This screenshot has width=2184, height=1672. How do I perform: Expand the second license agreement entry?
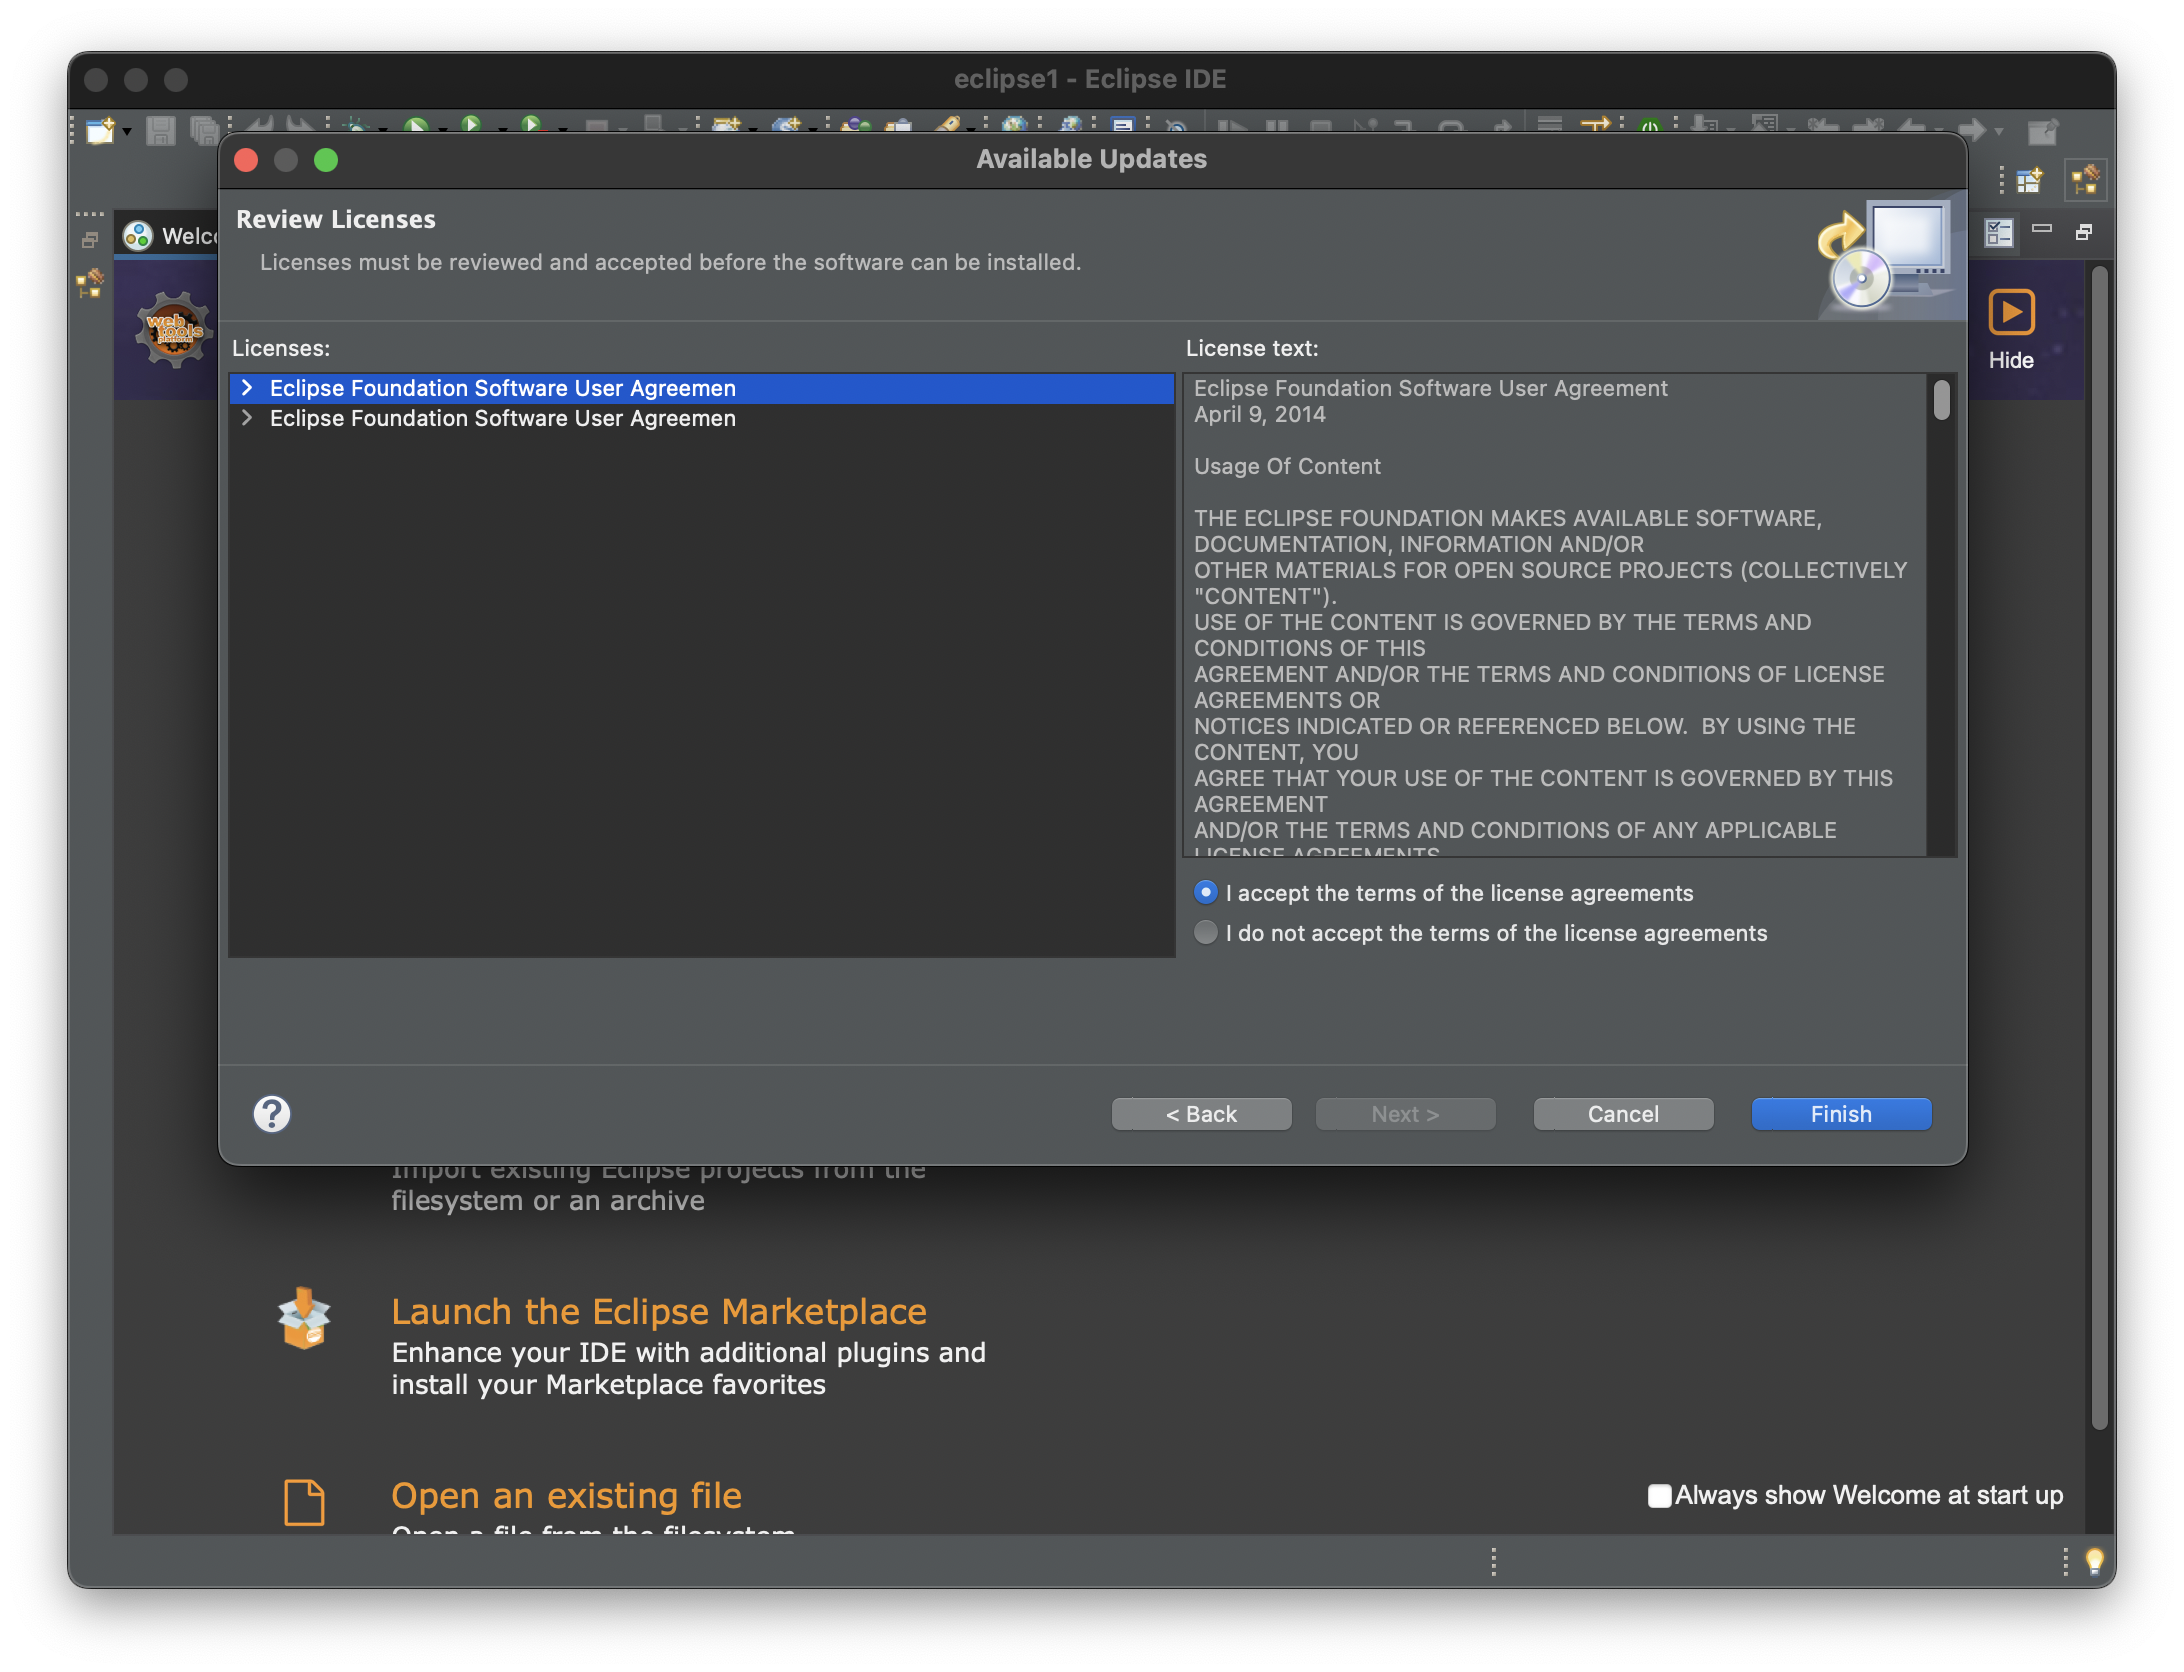point(247,418)
